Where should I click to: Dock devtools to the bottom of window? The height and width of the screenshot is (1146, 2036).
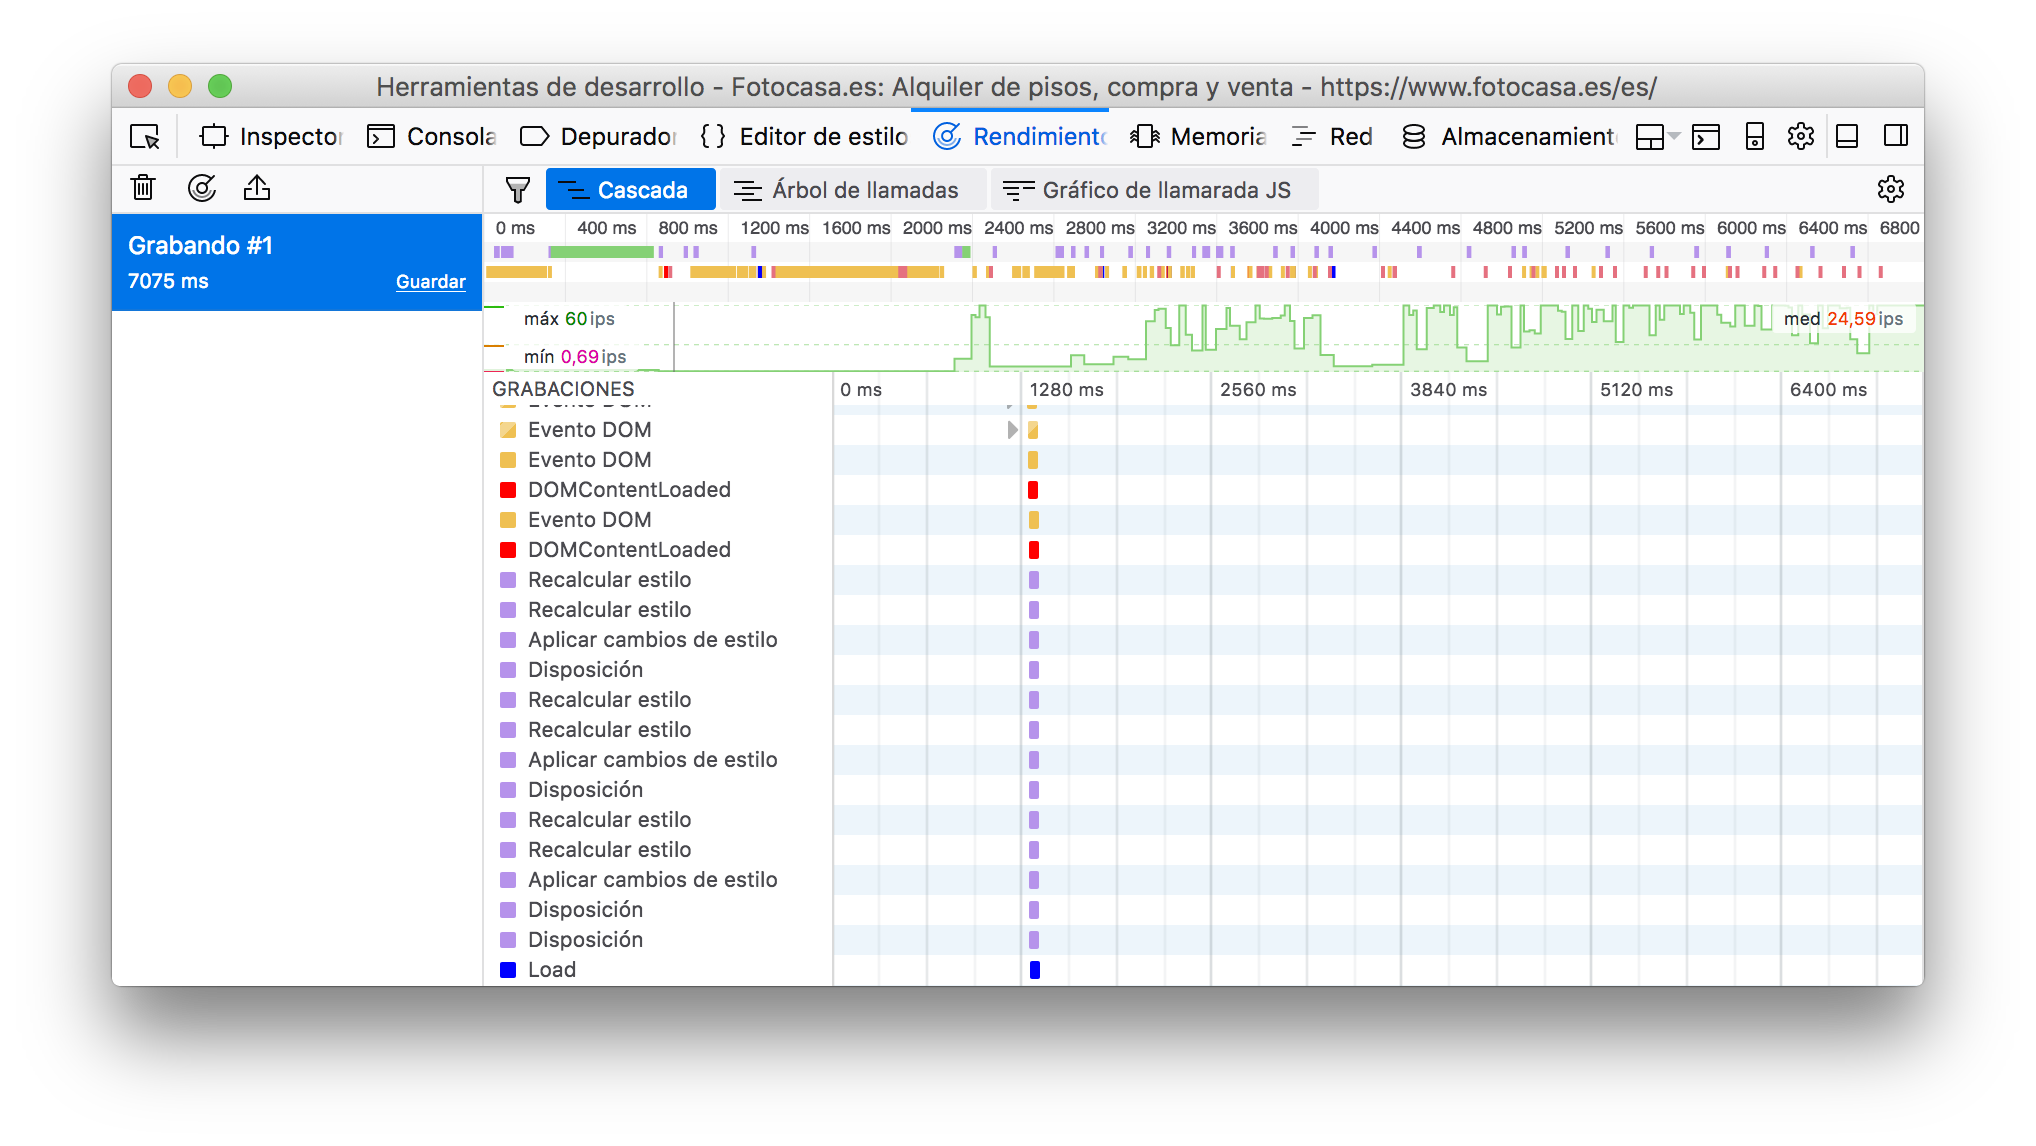[1847, 136]
